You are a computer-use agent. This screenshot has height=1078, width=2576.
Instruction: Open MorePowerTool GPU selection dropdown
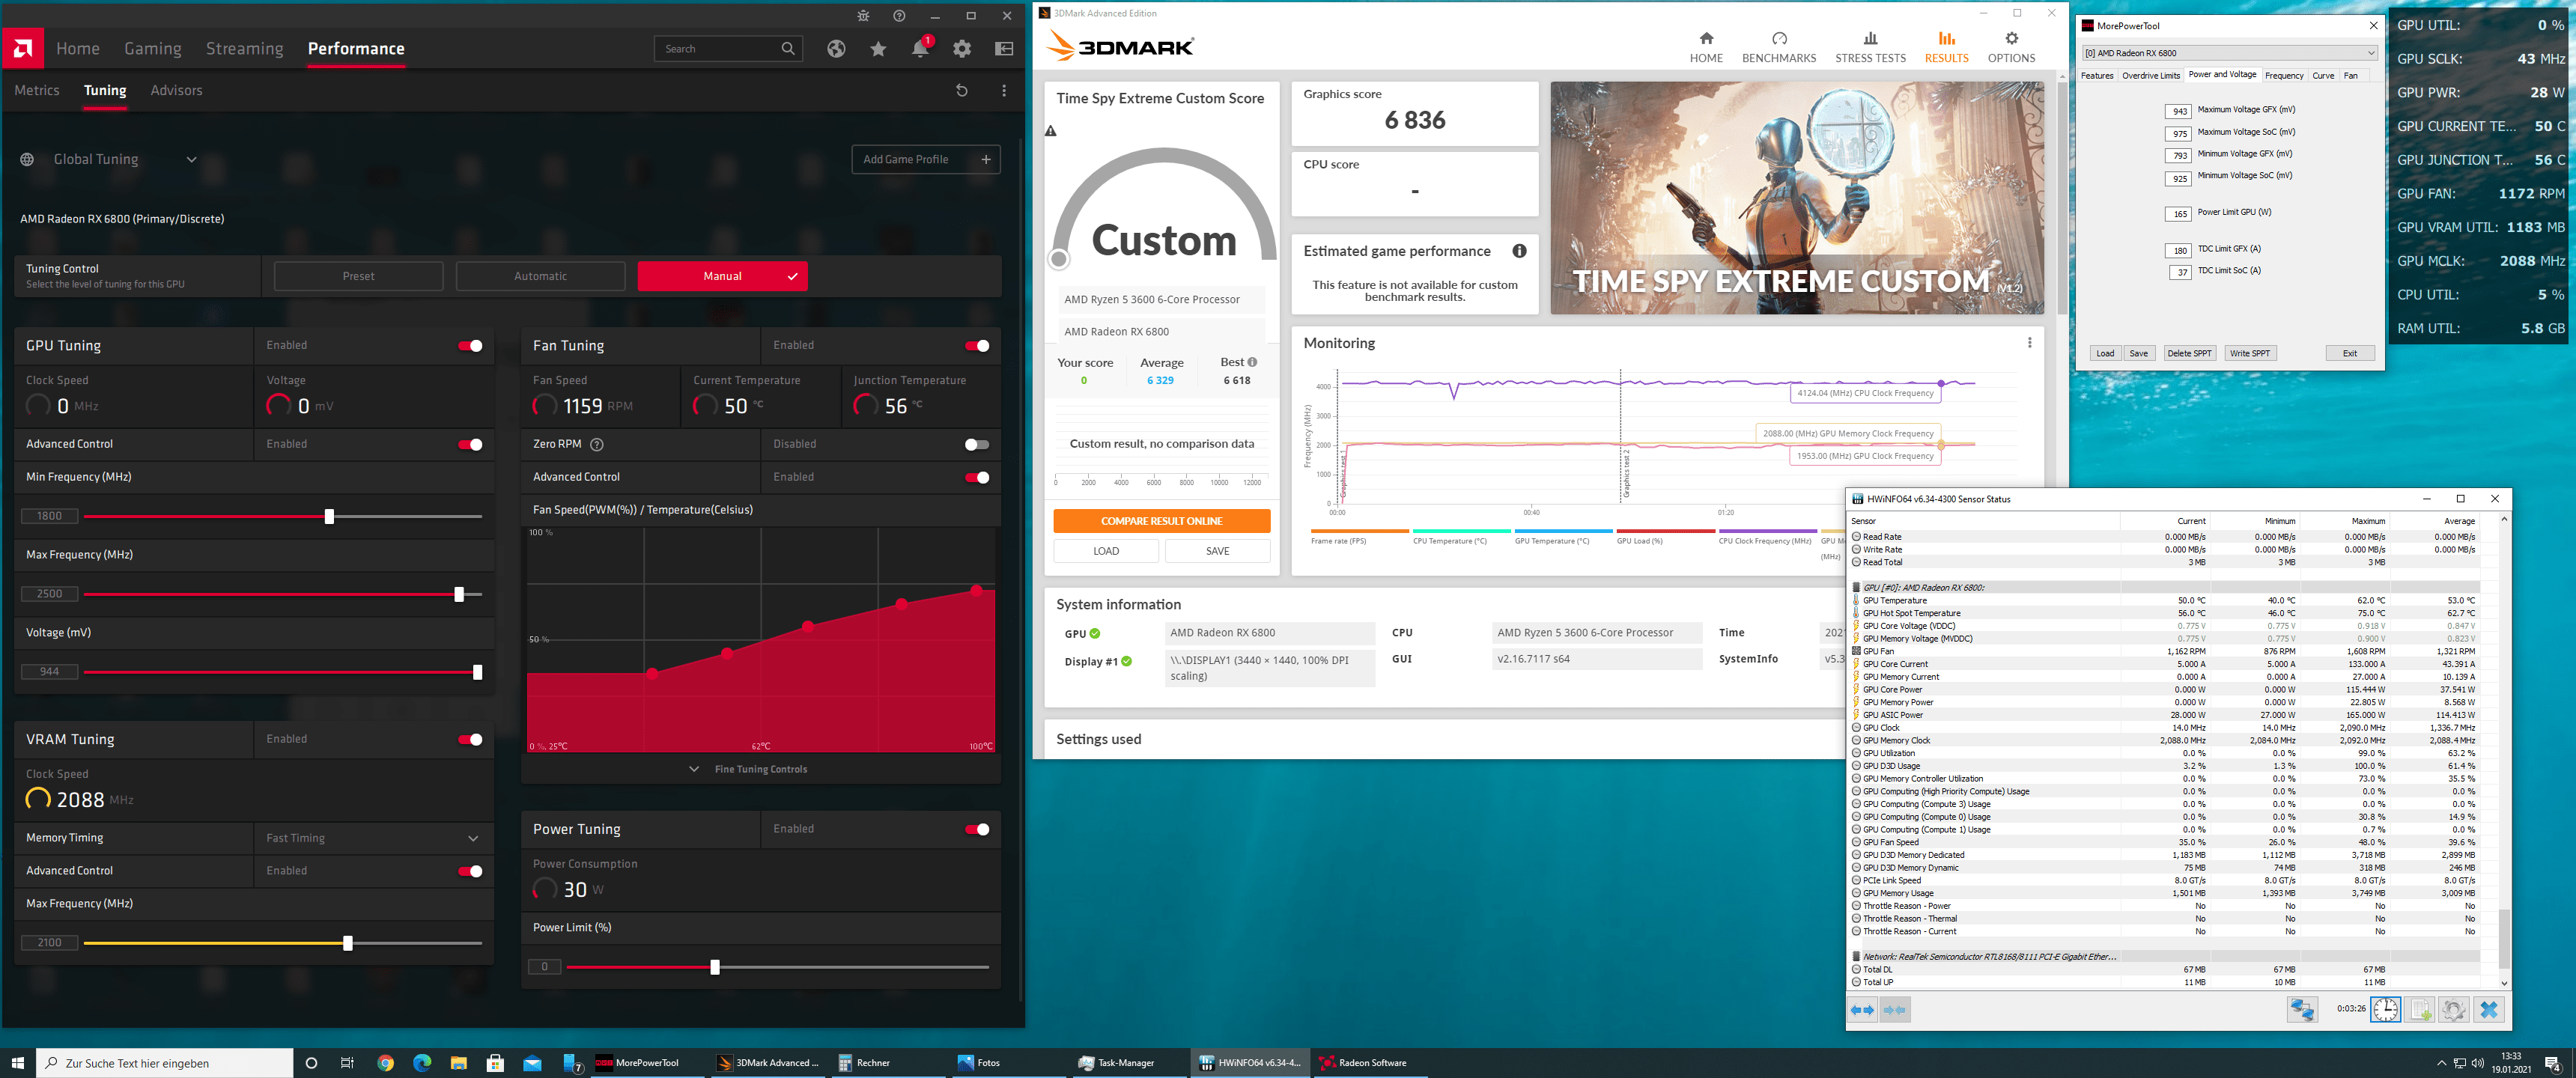click(x=2229, y=53)
